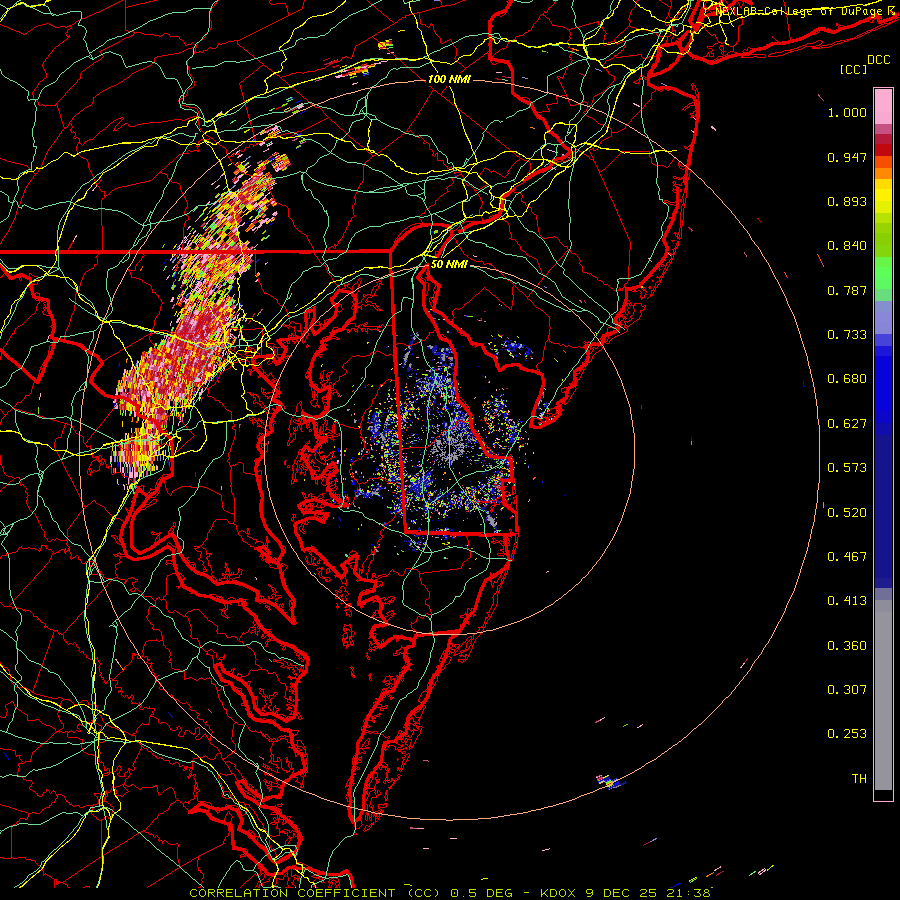The image size is (900, 900).
Task: Select the 0.893 scale value
Action: pyautogui.click(x=847, y=201)
